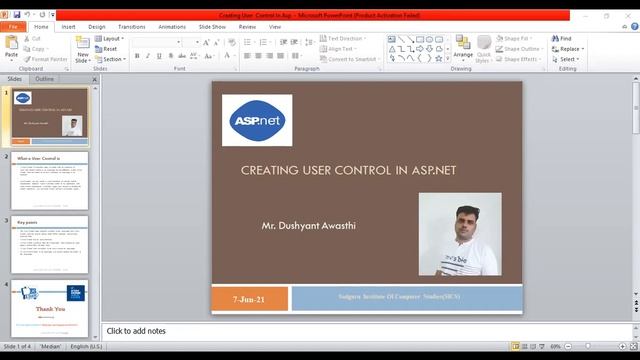Select the Format Painter tool

click(x=45, y=59)
